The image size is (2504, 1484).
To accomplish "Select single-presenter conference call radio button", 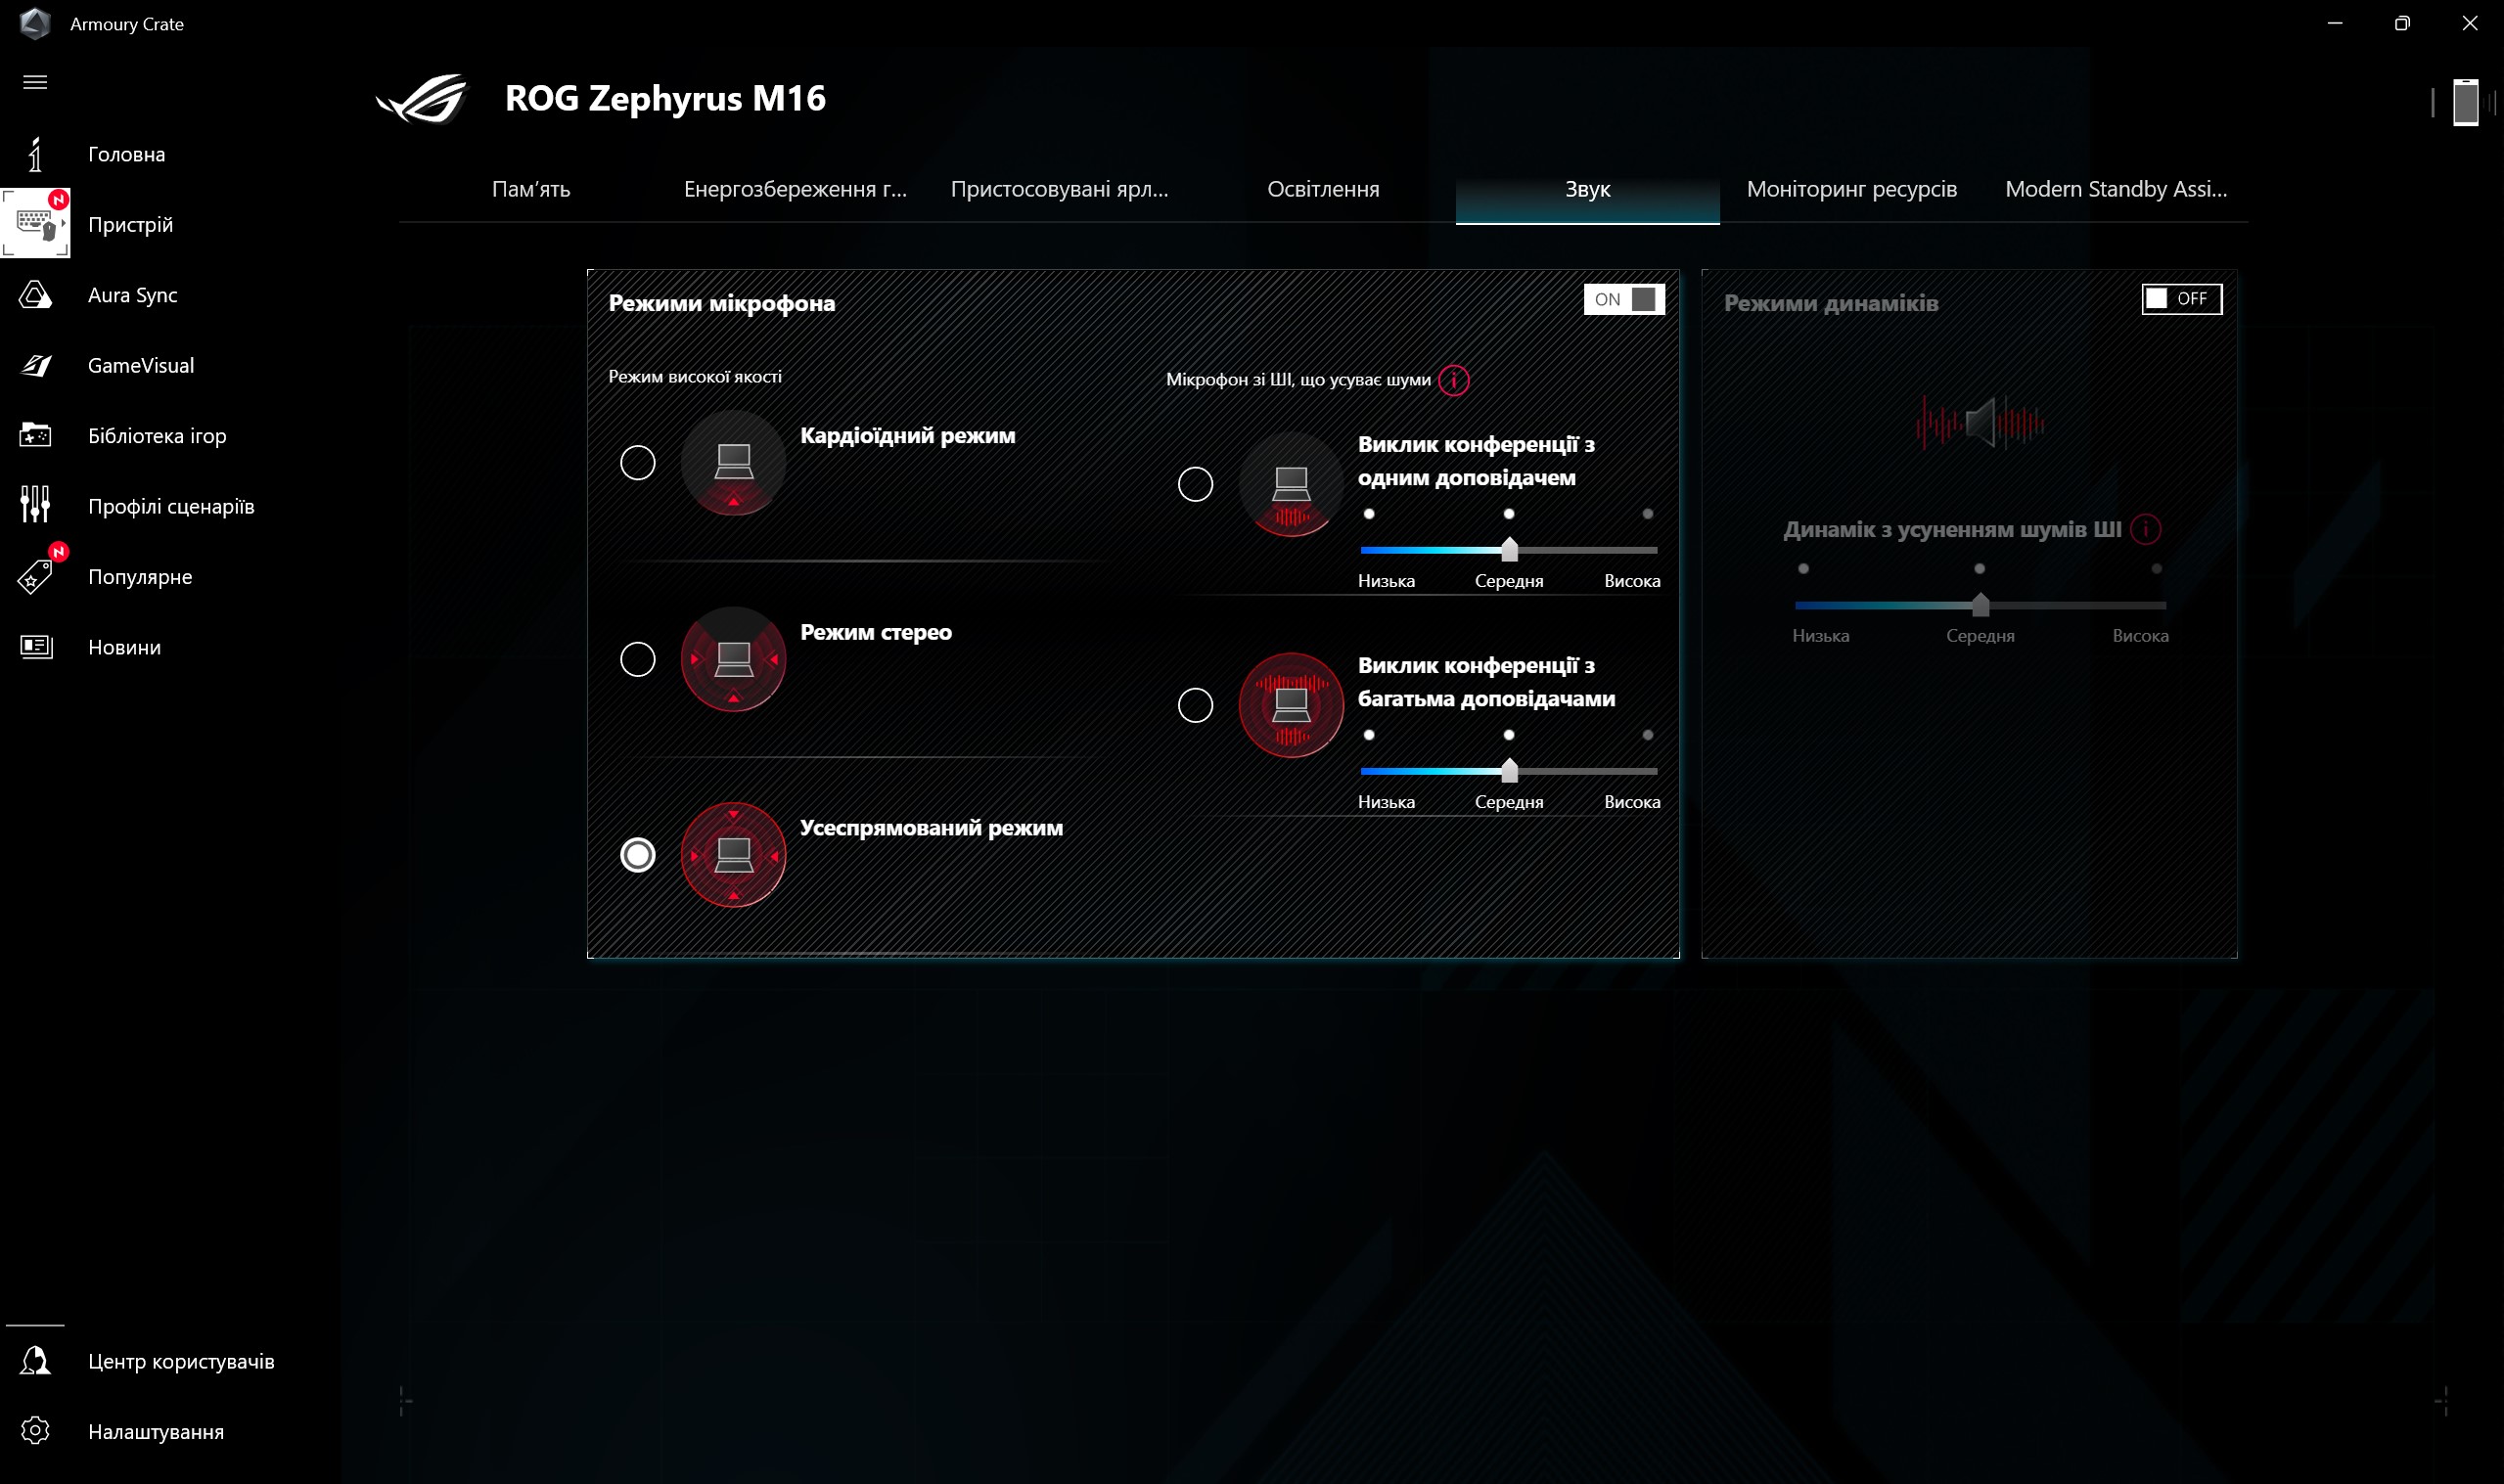I will pyautogui.click(x=1195, y=484).
